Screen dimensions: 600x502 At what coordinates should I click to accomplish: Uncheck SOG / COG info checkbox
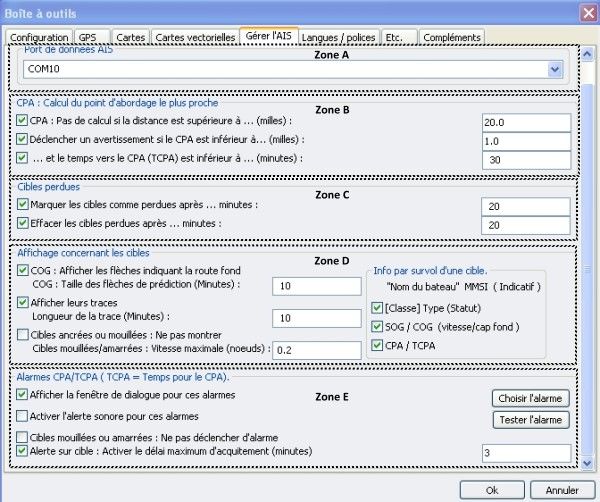376,327
